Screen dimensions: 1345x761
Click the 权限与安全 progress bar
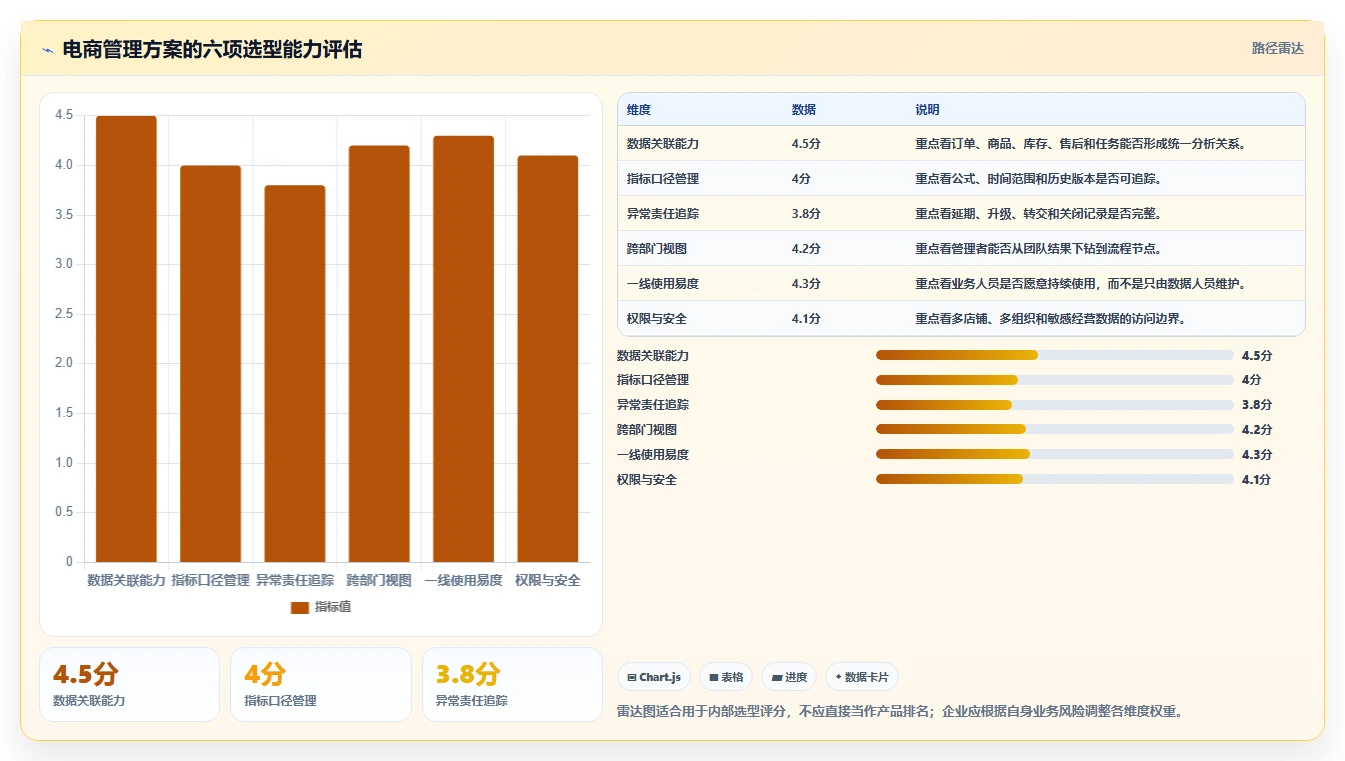(x=1054, y=479)
